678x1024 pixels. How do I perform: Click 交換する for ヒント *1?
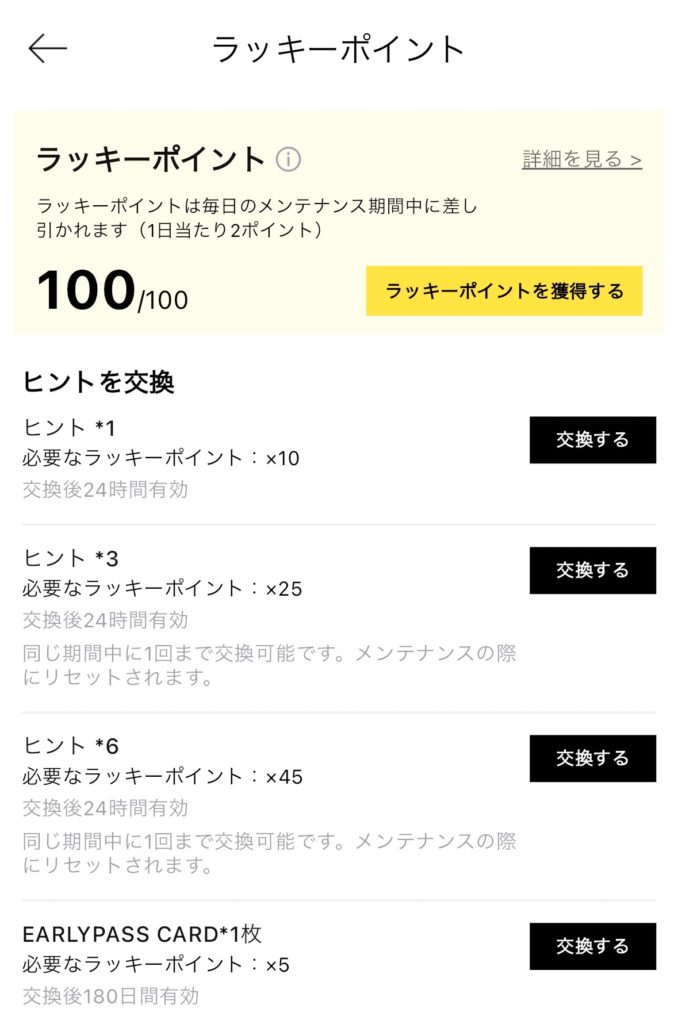(x=592, y=440)
